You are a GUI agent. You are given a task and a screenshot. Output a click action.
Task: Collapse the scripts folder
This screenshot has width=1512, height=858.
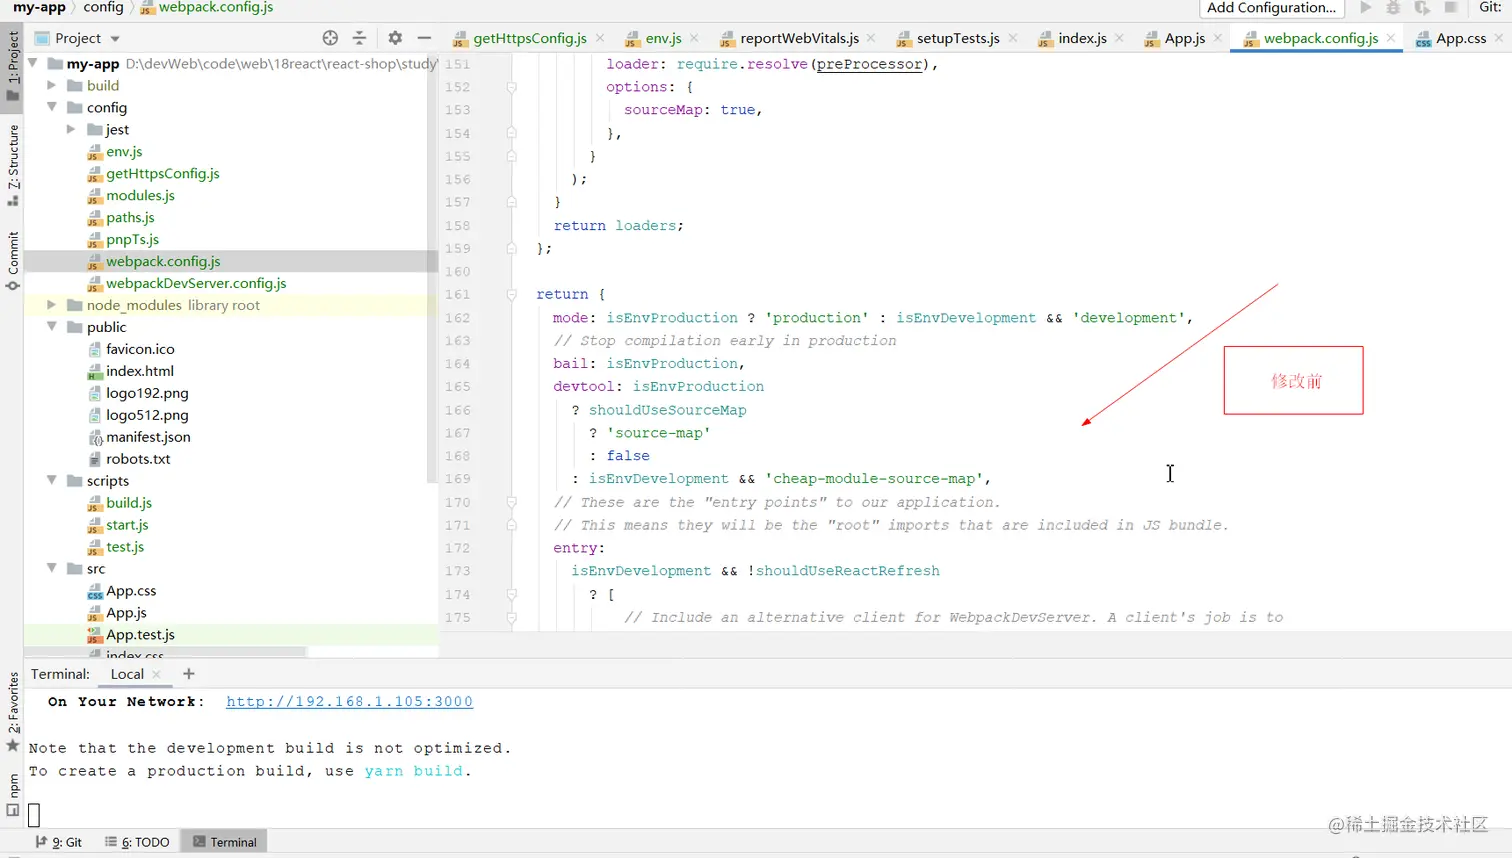pos(52,481)
